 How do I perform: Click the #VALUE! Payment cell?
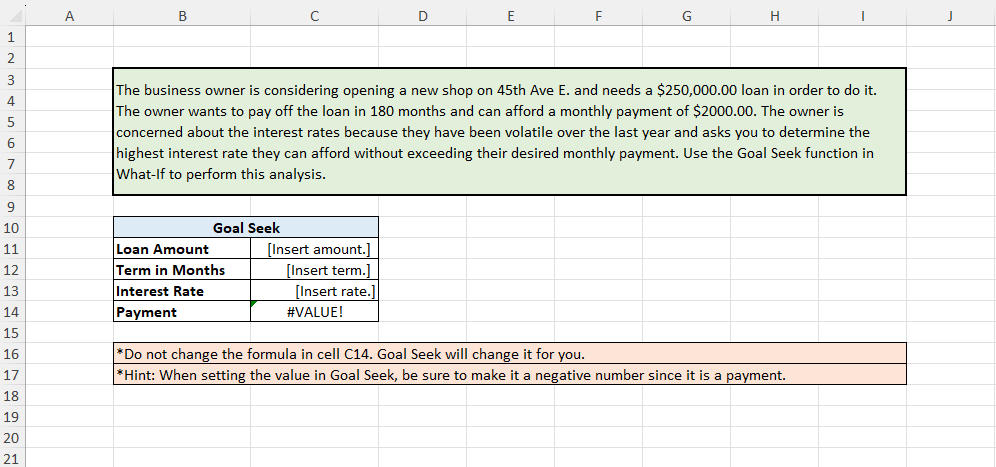click(314, 311)
